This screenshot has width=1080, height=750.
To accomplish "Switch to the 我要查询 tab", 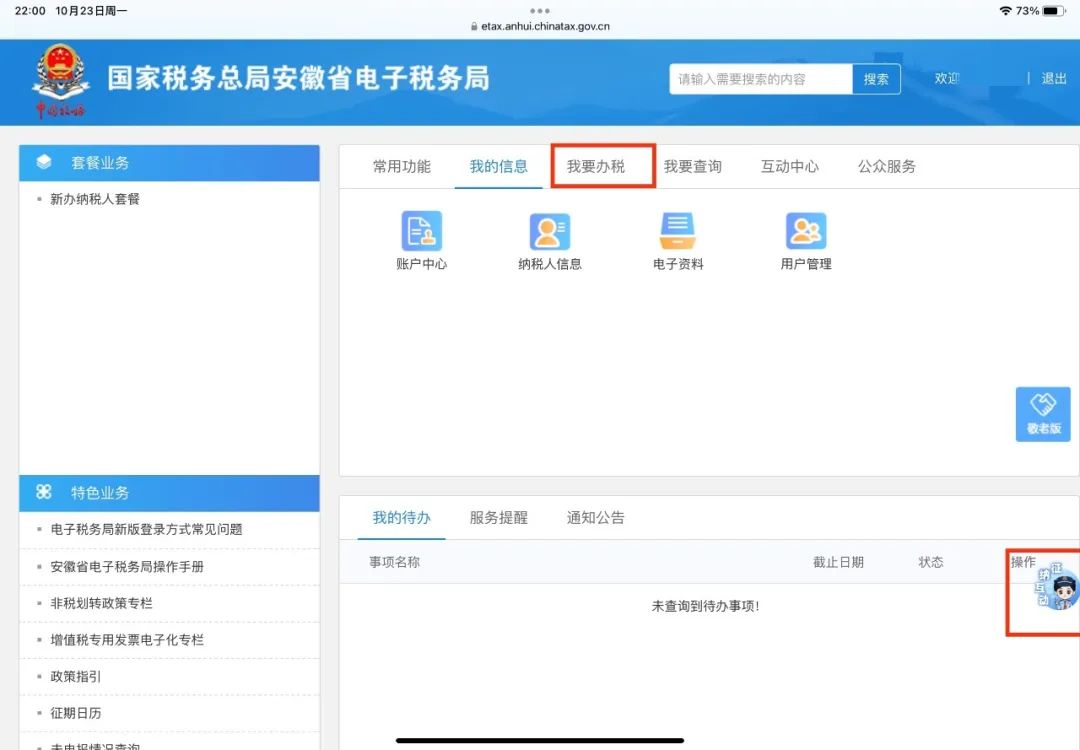I will 693,167.
